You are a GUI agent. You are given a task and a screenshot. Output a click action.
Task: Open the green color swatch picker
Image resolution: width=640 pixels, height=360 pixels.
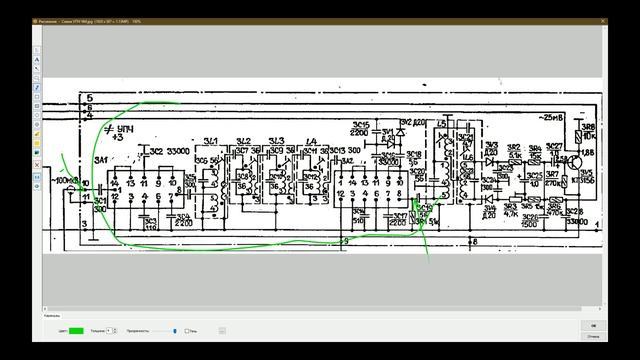76,331
